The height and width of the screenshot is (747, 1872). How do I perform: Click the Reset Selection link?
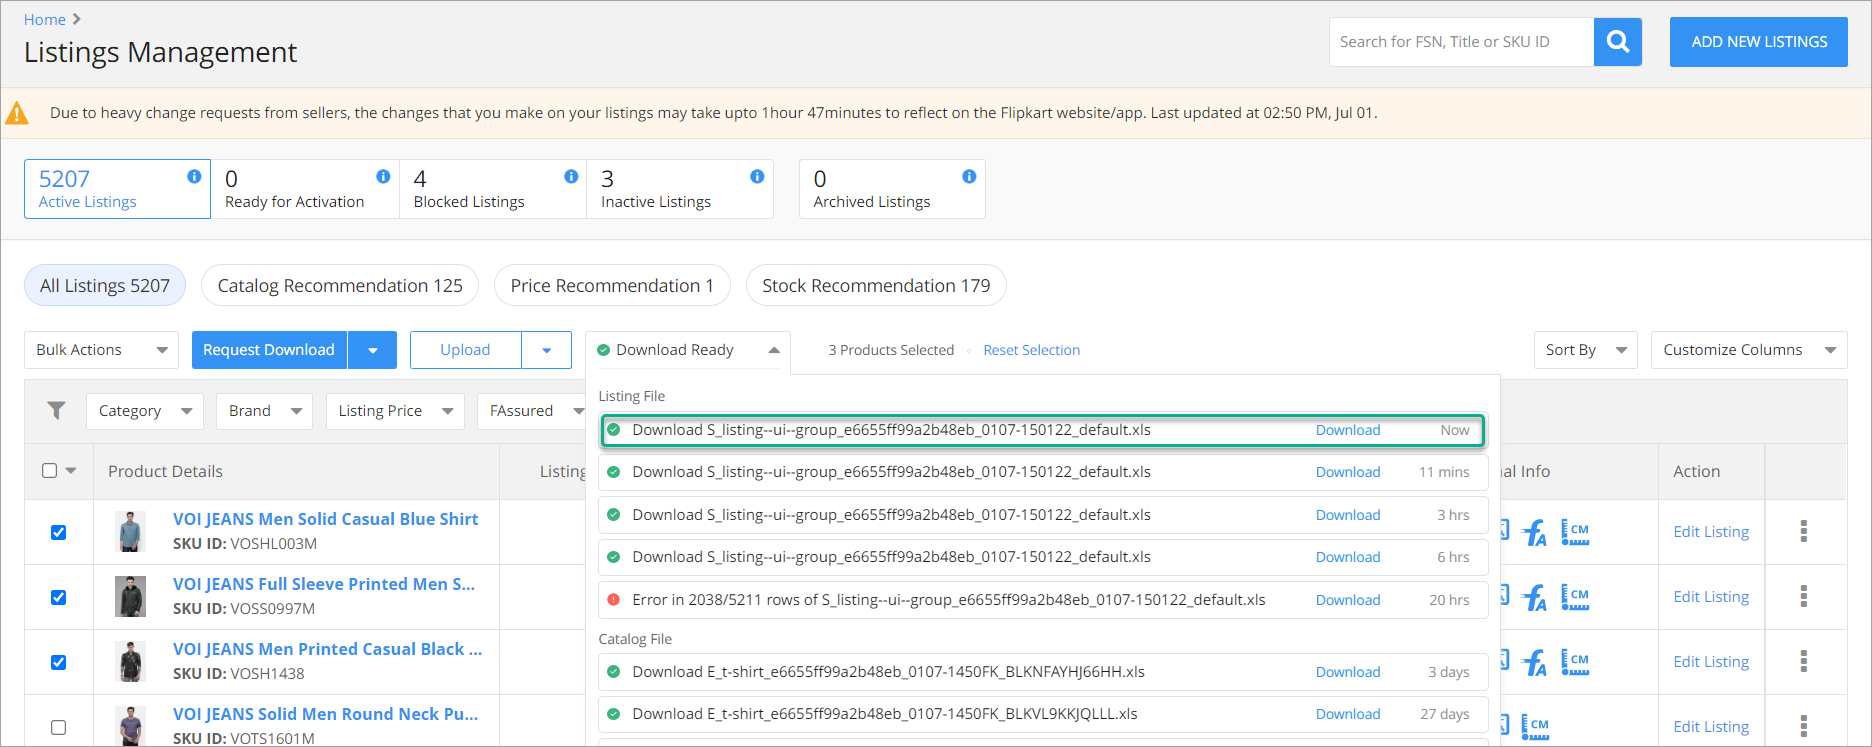(x=1031, y=350)
